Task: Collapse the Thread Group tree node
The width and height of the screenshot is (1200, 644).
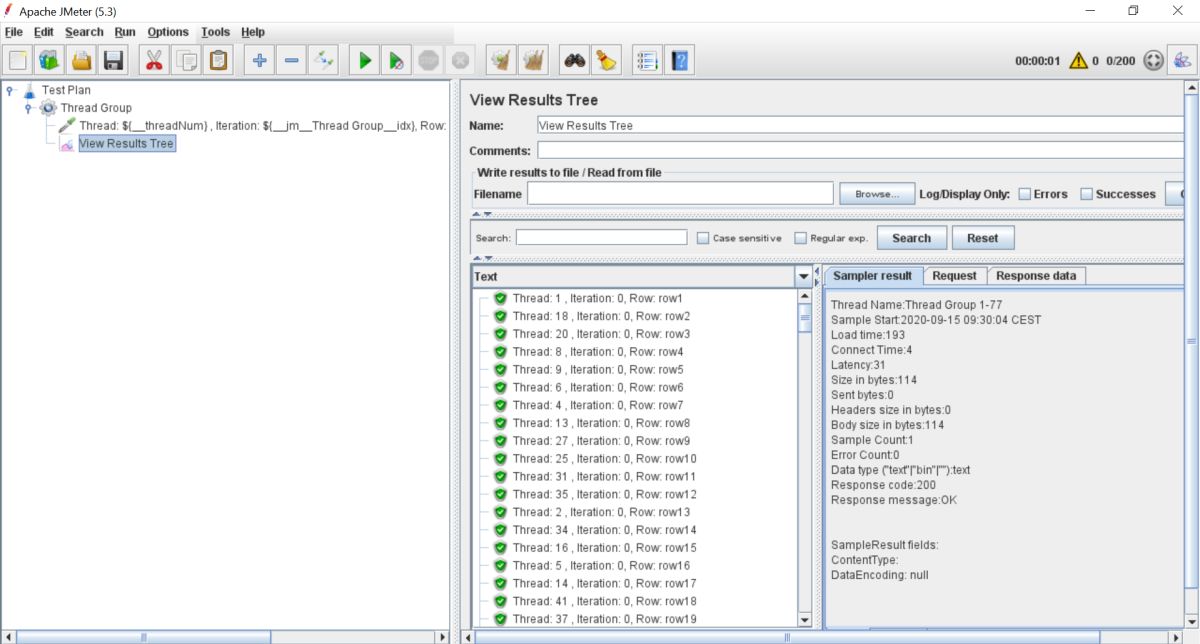Action: pyautogui.click(x=28, y=108)
